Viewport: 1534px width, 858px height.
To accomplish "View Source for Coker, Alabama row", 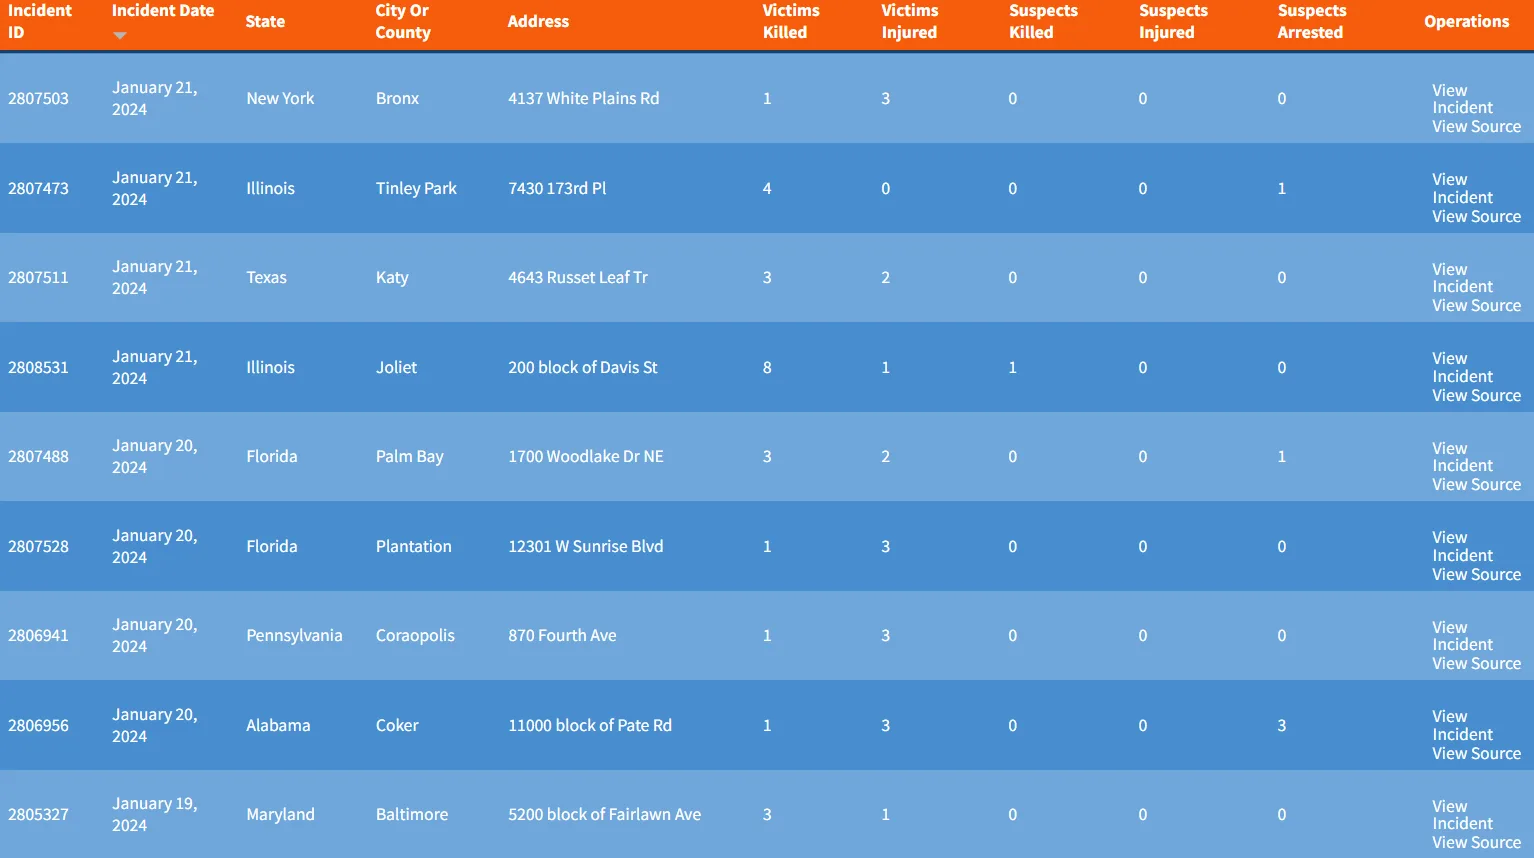I will click(1476, 754).
